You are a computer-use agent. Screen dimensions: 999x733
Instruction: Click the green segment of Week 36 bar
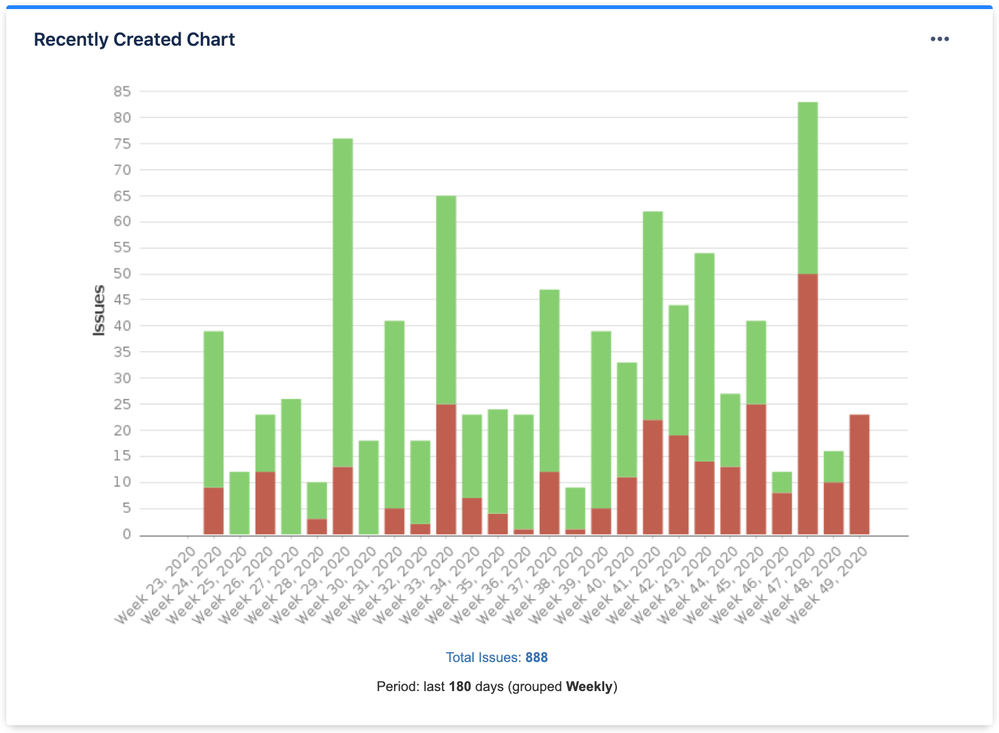coord(524,472)
